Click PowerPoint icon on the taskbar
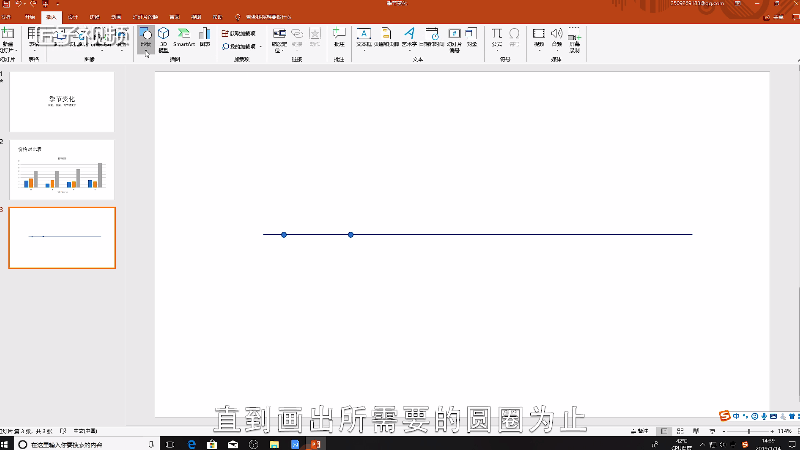800x450 pixels. [315, 444]
